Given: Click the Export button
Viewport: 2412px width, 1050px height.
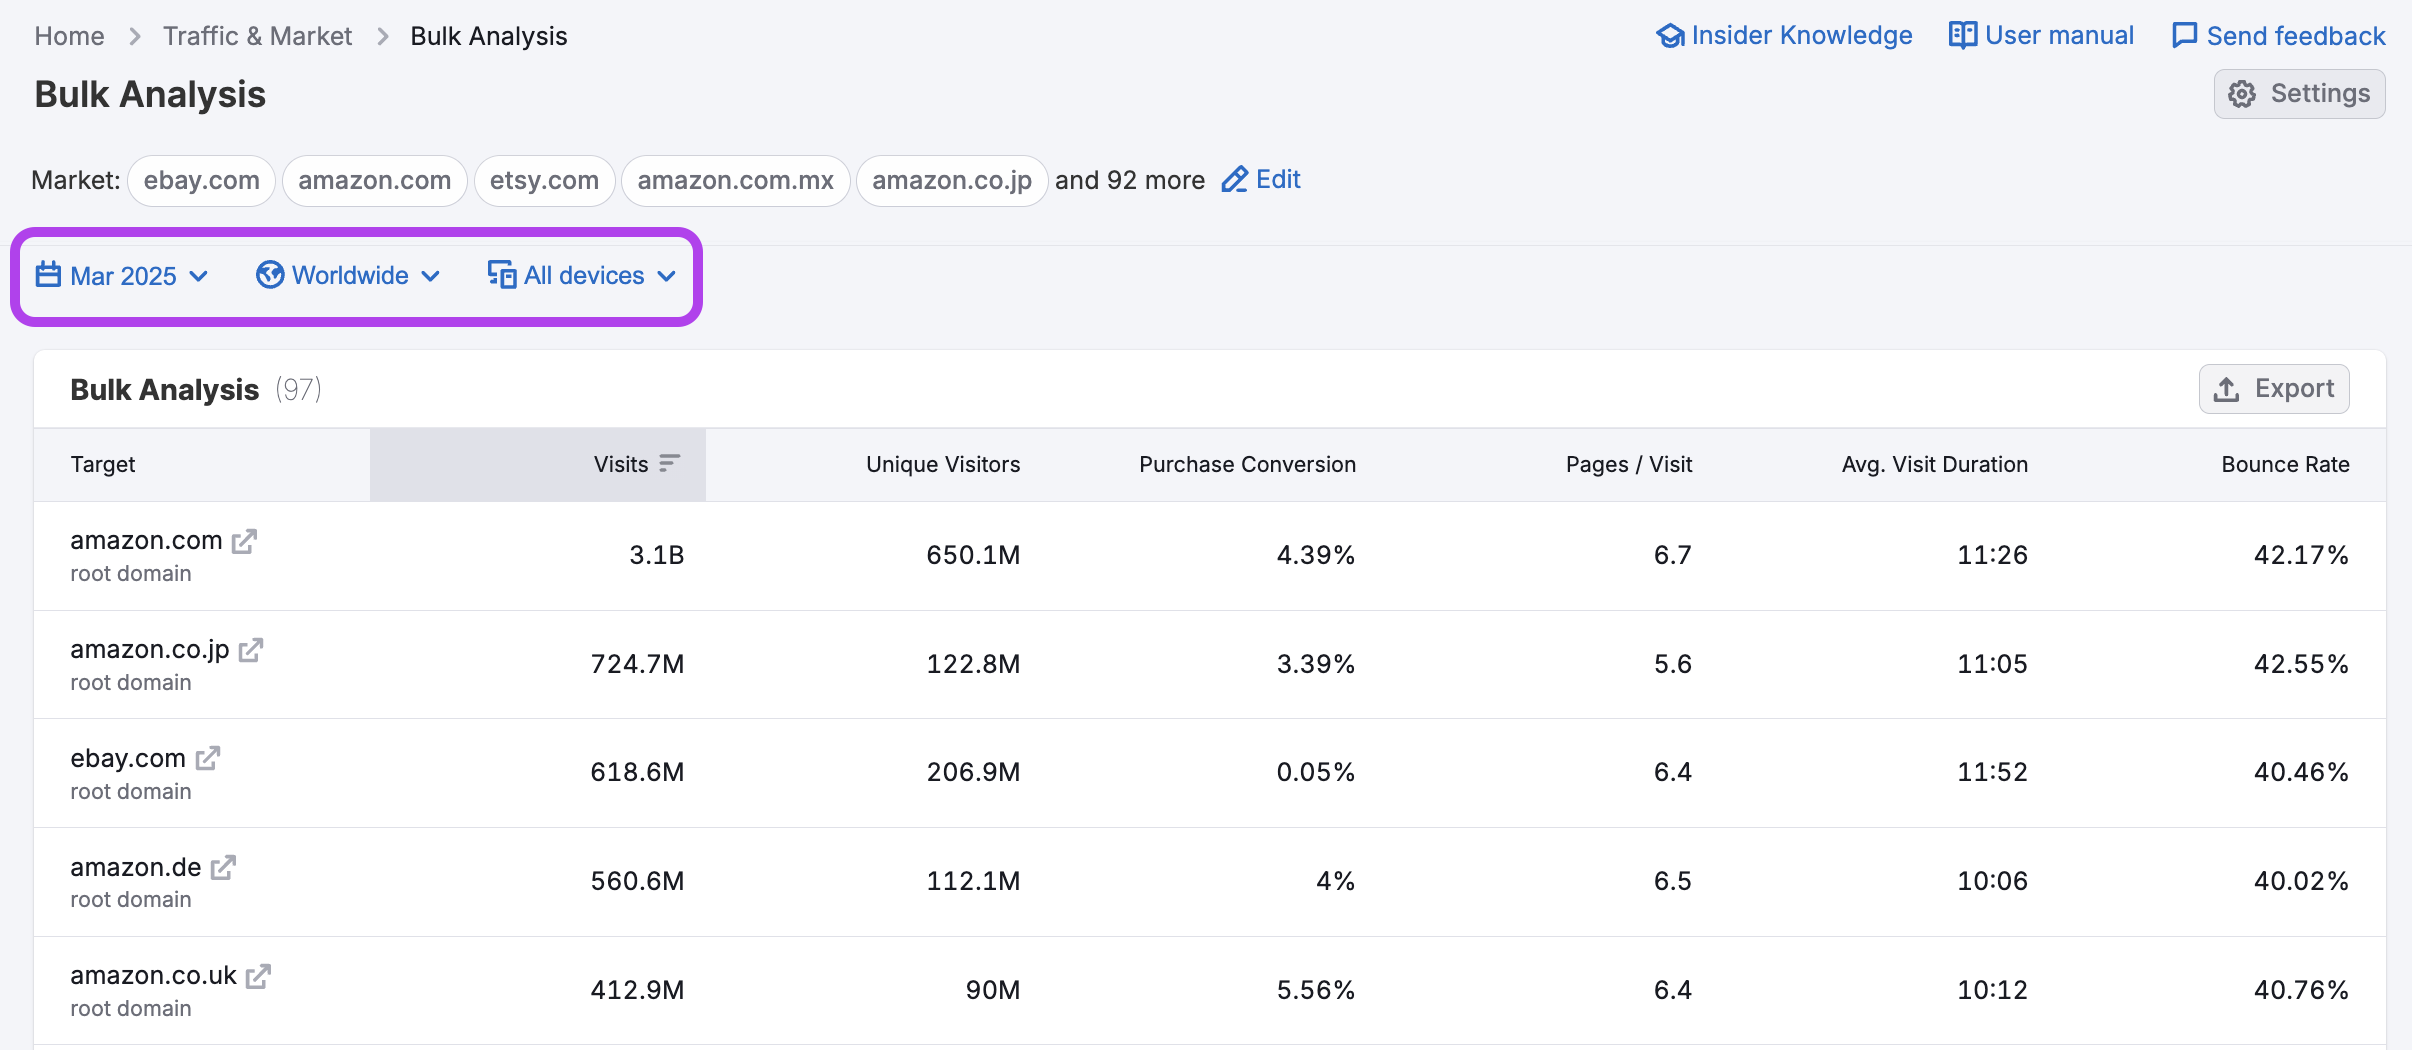Looking at the screenshot, I should point(2274,389).
